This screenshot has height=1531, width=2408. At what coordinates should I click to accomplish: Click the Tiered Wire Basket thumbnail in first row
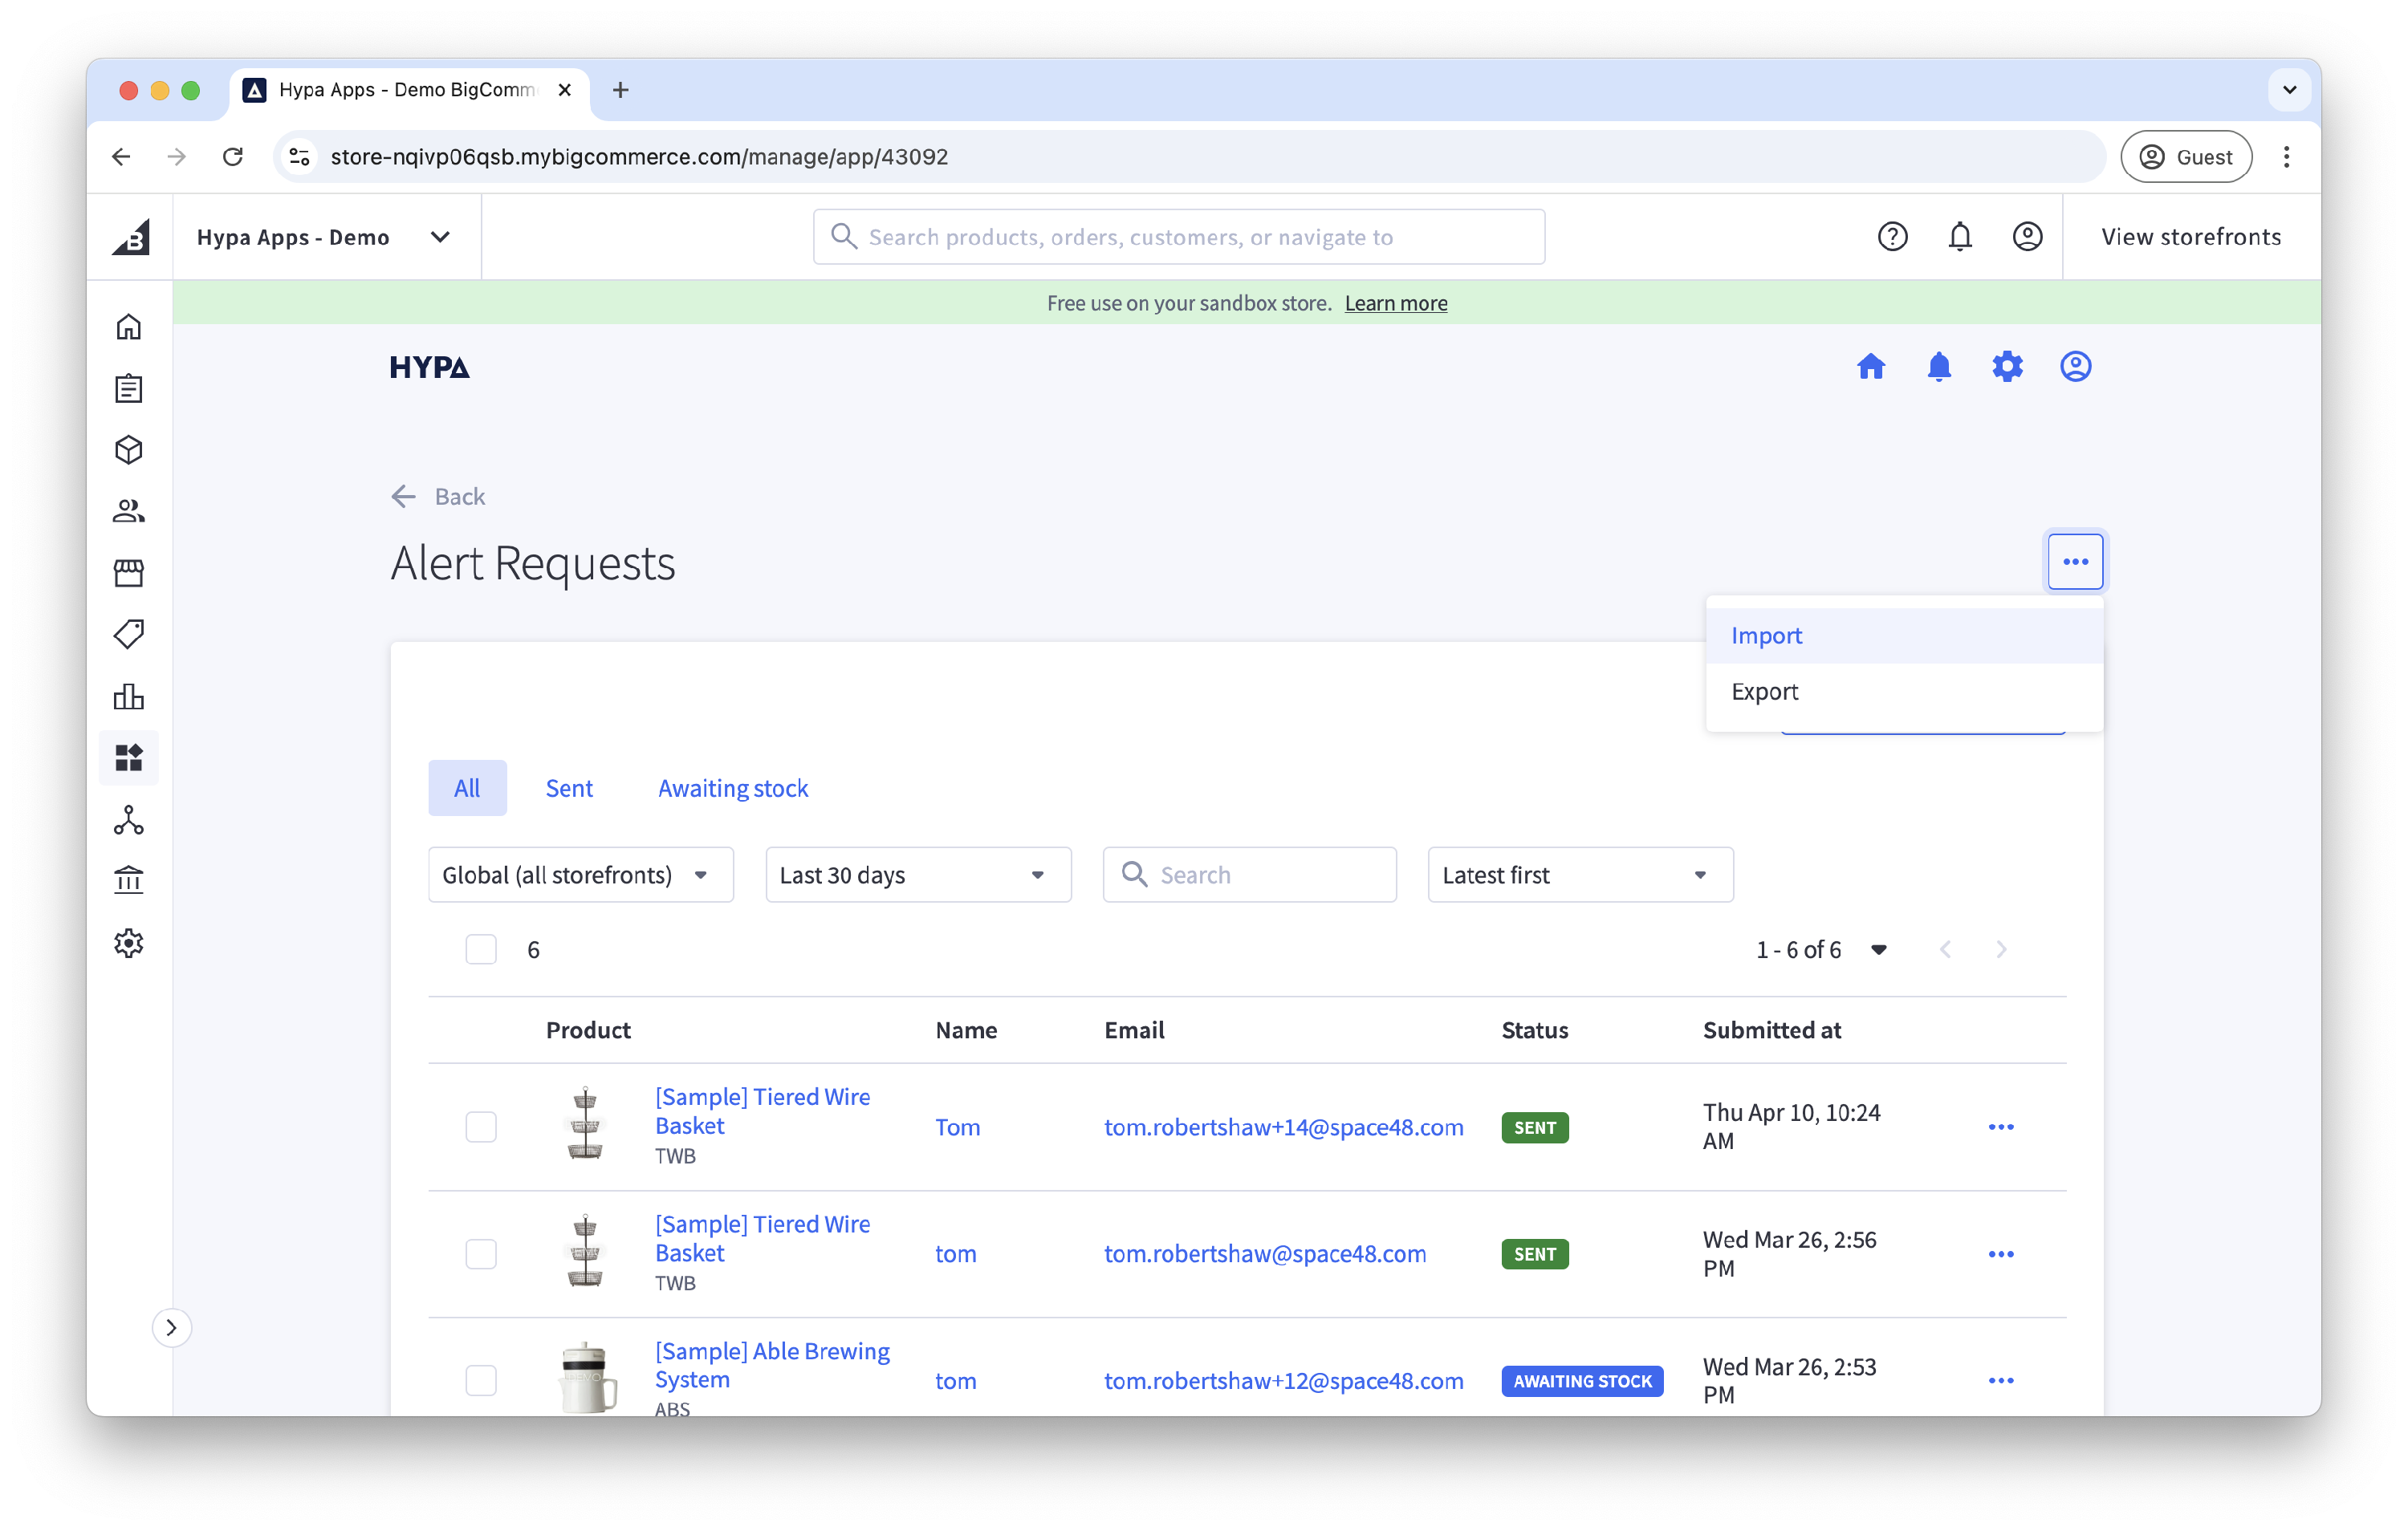[585, 1124]
